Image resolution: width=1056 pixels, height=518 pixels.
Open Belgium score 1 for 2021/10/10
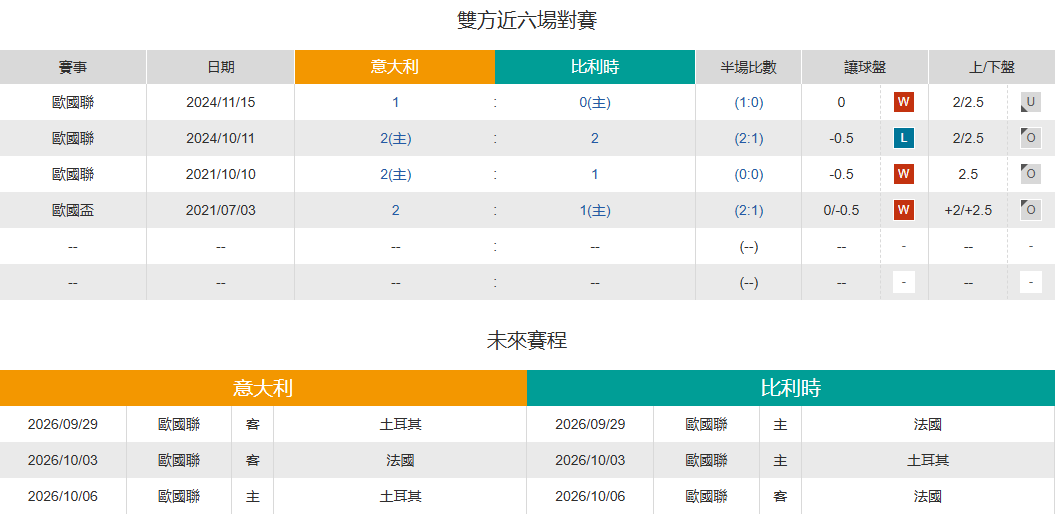[595, 174]
